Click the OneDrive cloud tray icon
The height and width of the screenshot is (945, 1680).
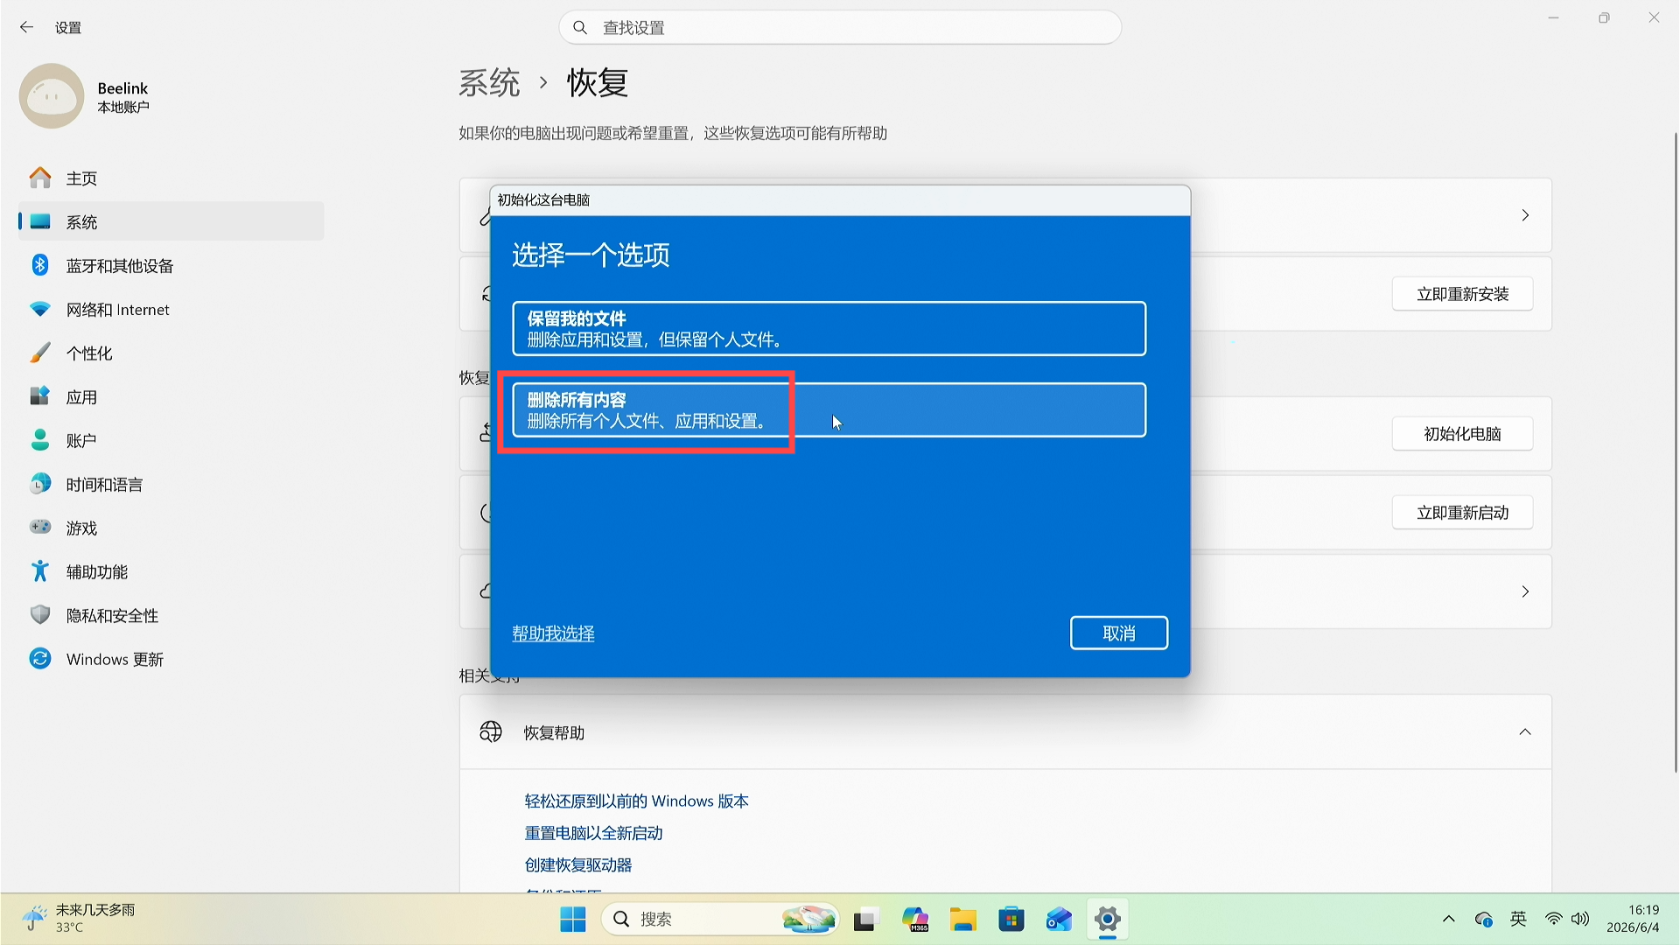(1484, 919)
